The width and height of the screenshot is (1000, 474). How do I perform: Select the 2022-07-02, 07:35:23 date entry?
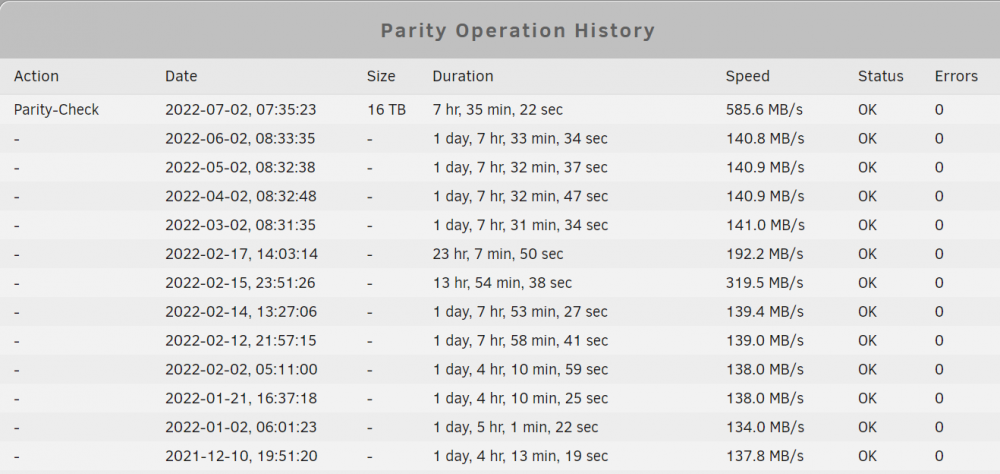(x=240, y=110)
